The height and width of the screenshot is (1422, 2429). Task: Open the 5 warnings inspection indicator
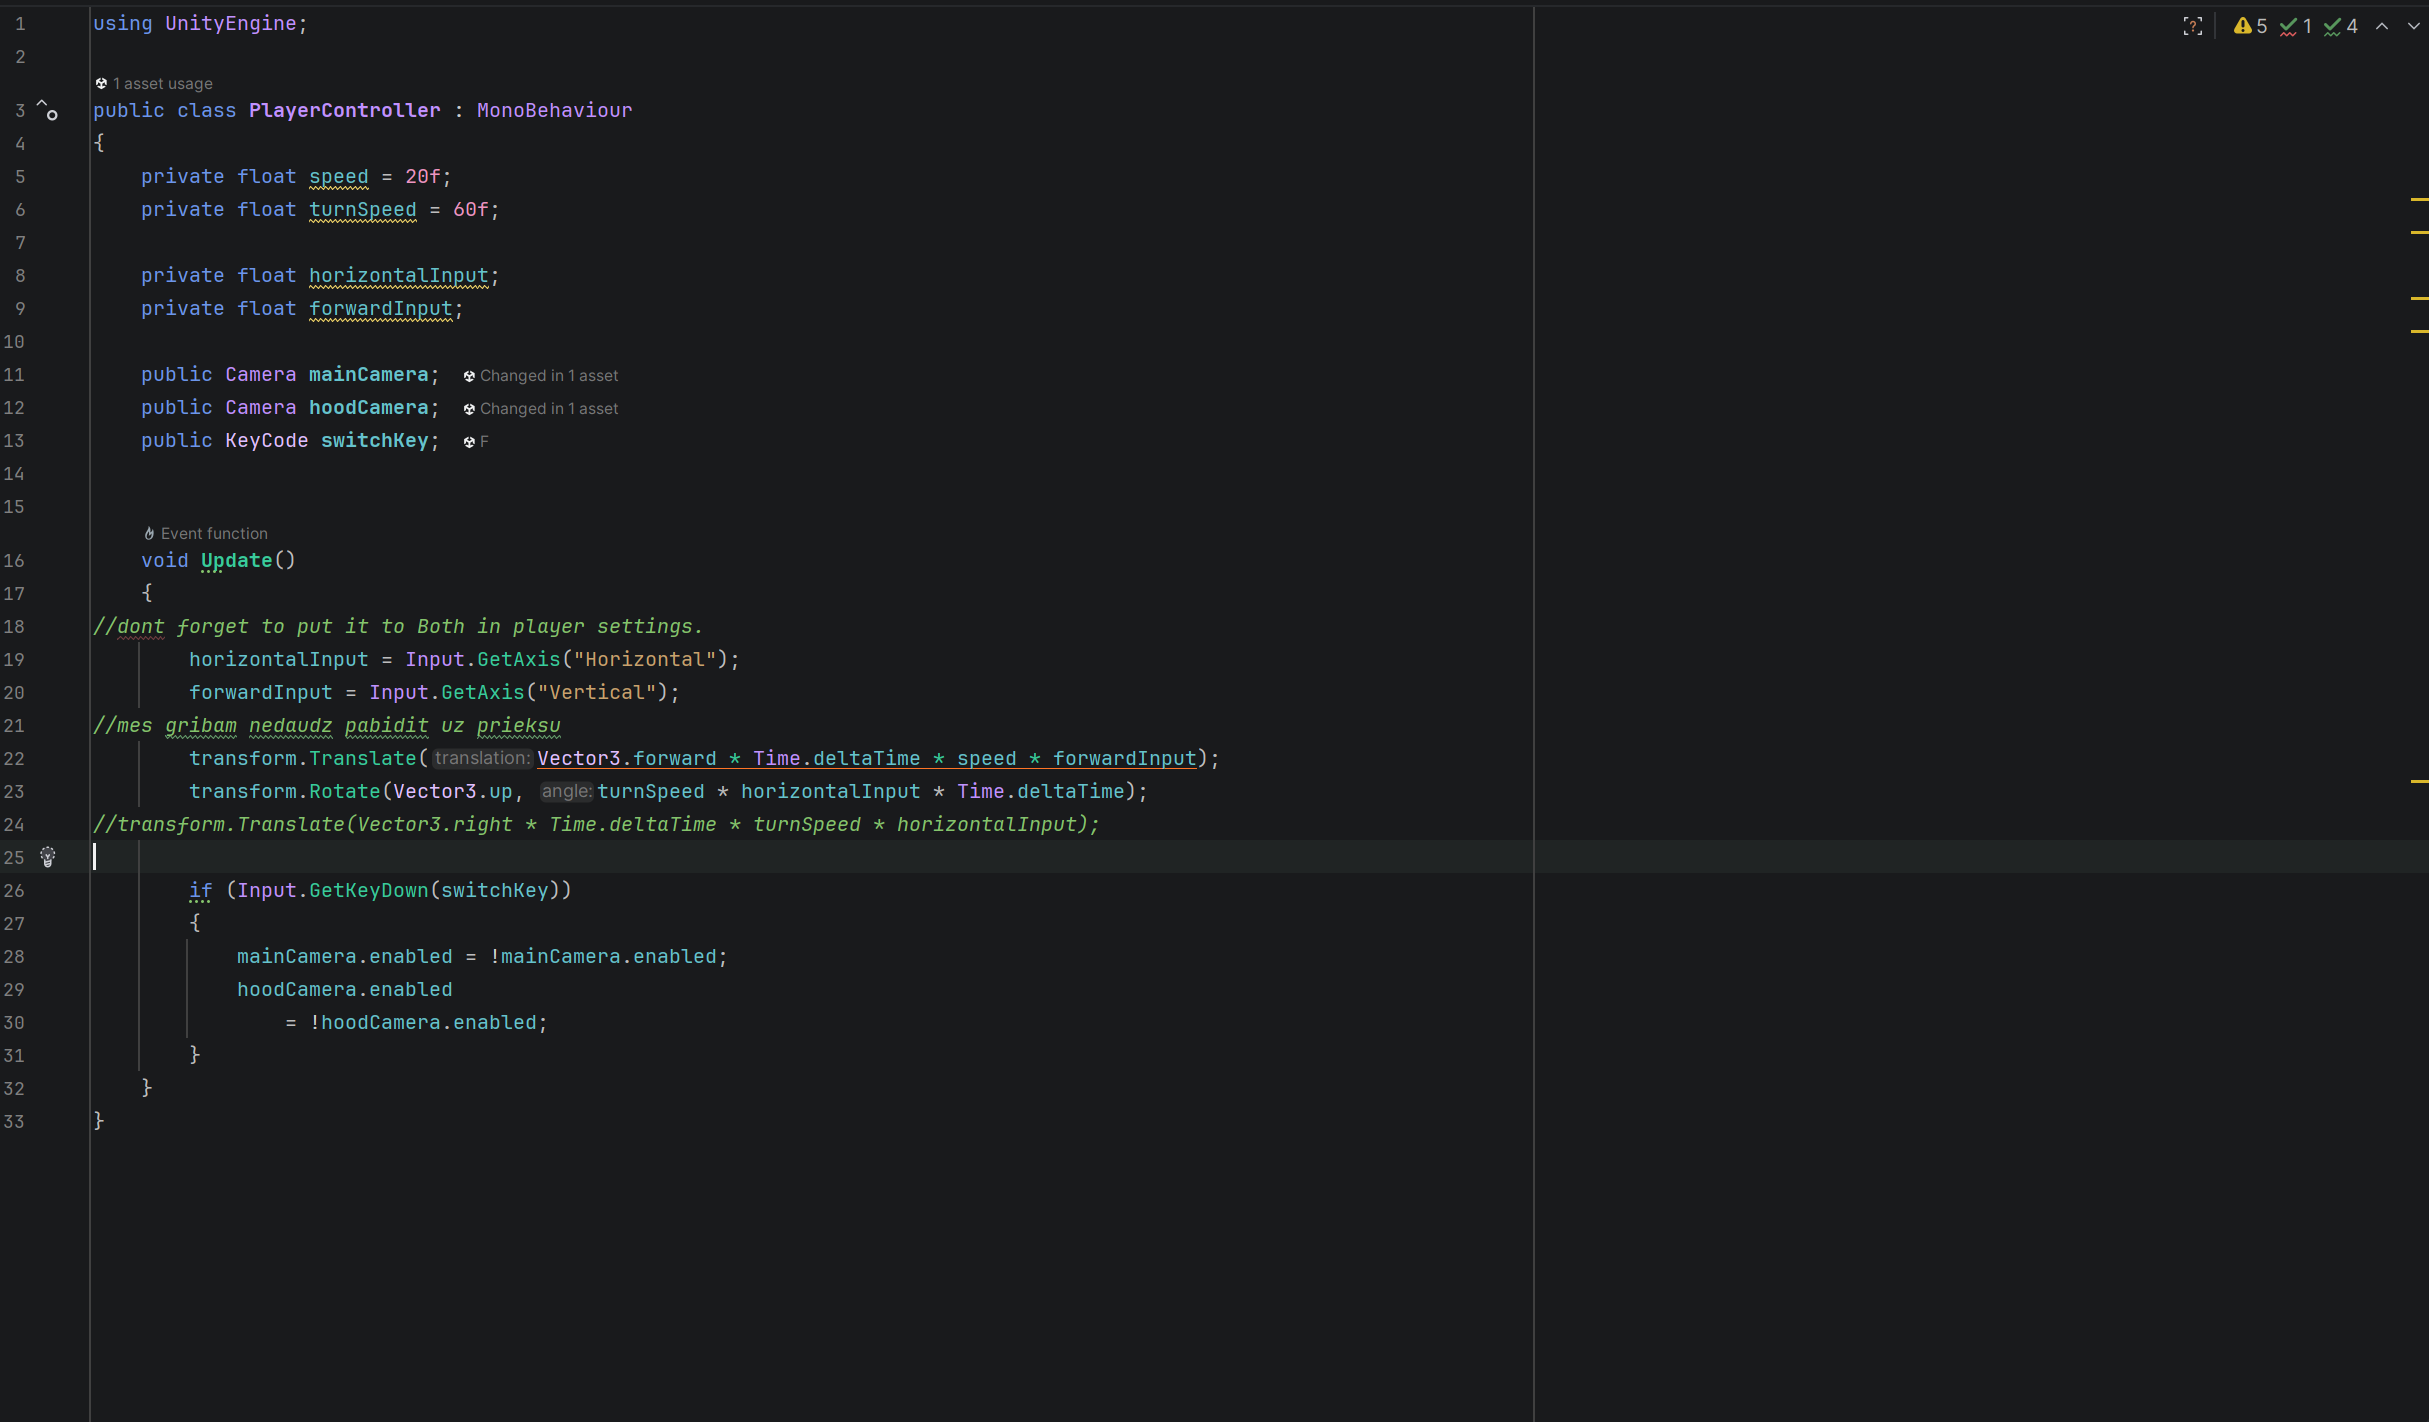[x=2250, y=27]
